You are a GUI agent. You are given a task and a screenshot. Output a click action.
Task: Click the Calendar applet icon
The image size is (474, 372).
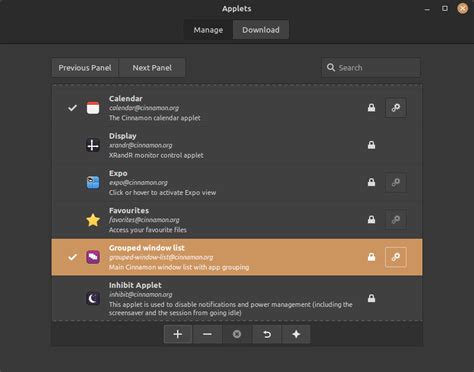pos(93,108)
